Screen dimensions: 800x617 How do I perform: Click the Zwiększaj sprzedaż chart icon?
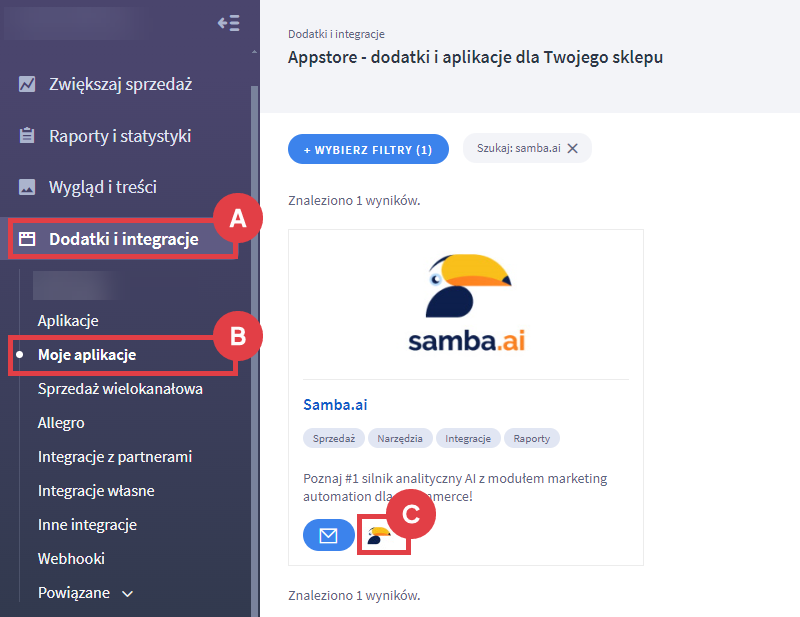coord(27,84)
